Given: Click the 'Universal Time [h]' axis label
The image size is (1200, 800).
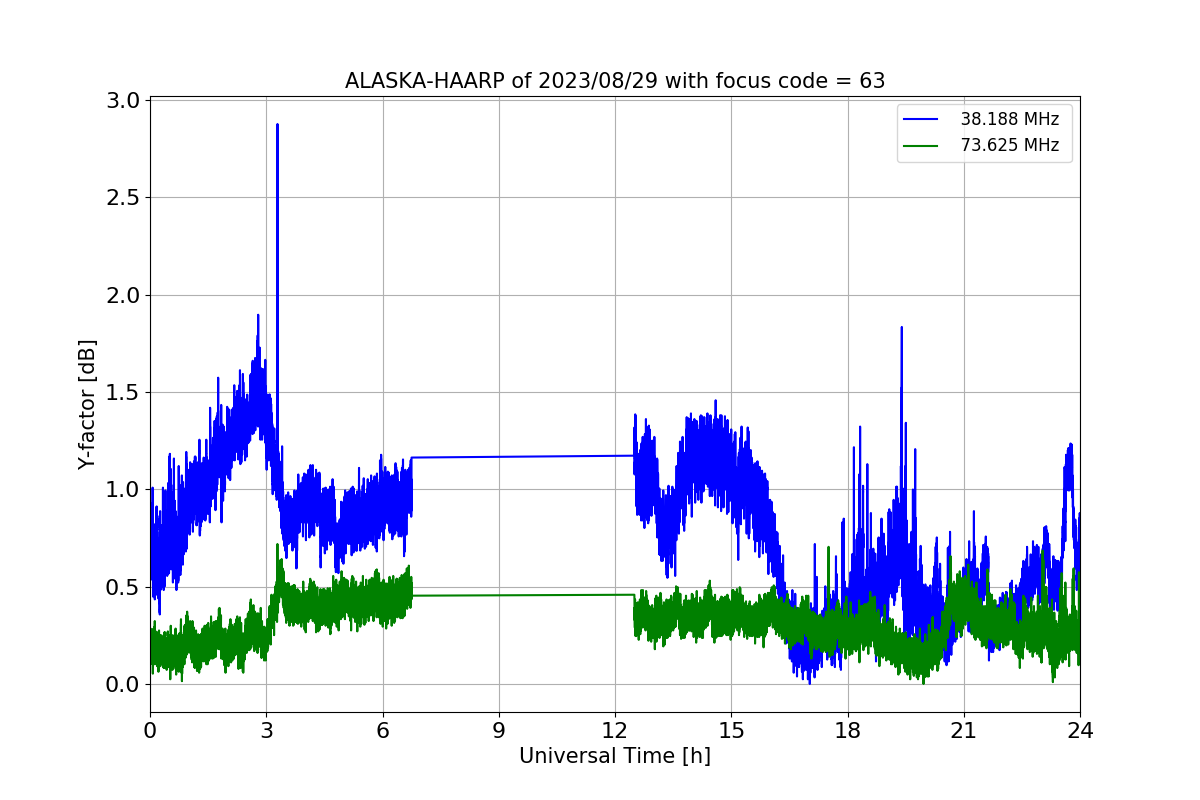Looking at the screenshot, I should click(614, 756).
